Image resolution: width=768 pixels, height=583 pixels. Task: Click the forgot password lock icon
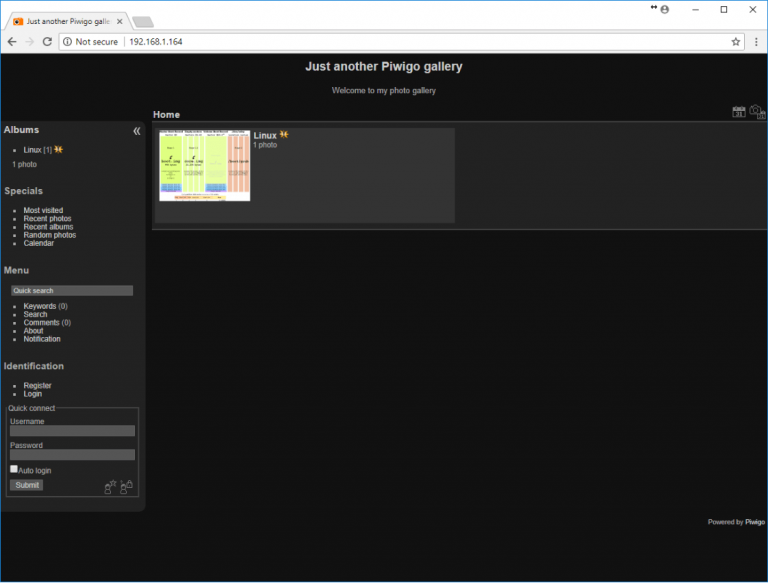click(x=127, y=486)
